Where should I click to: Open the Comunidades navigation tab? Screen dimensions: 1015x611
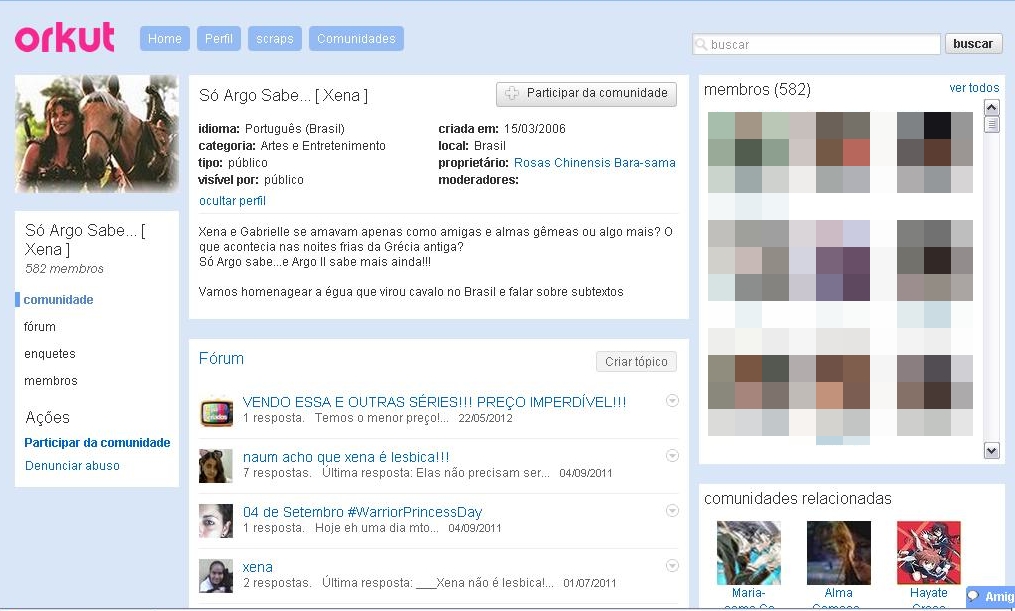[356, 39]
